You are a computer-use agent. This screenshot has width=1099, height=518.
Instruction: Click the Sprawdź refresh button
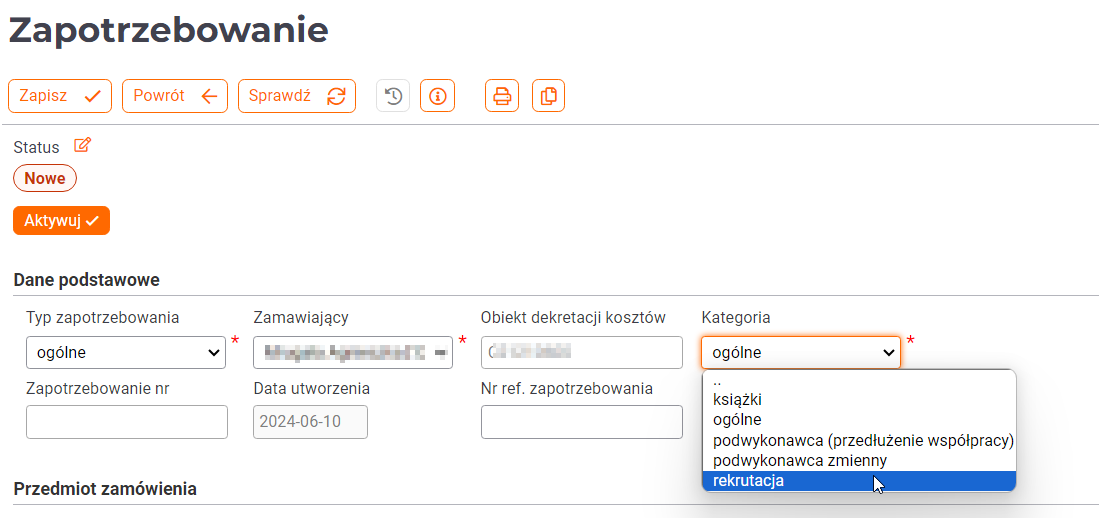coord(297,96)
